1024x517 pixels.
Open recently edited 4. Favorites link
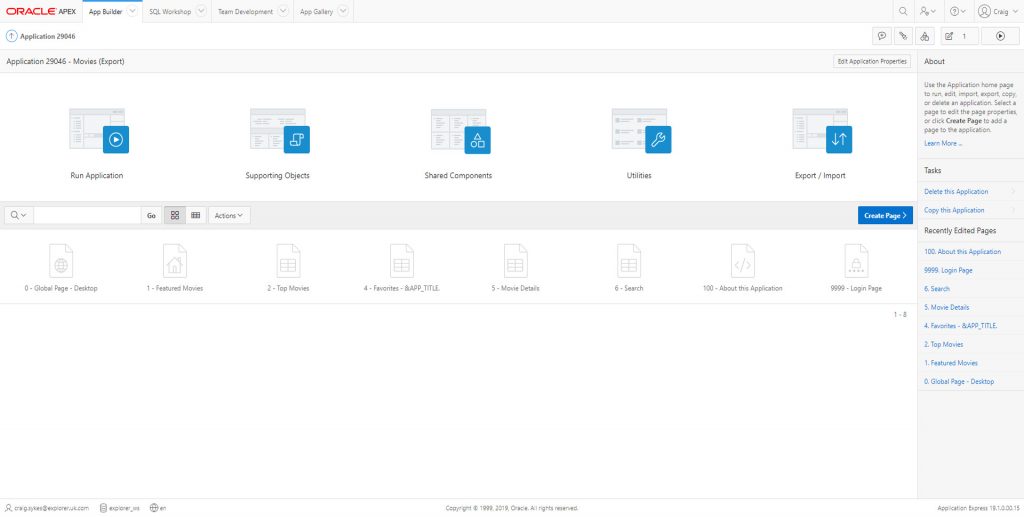961,326
